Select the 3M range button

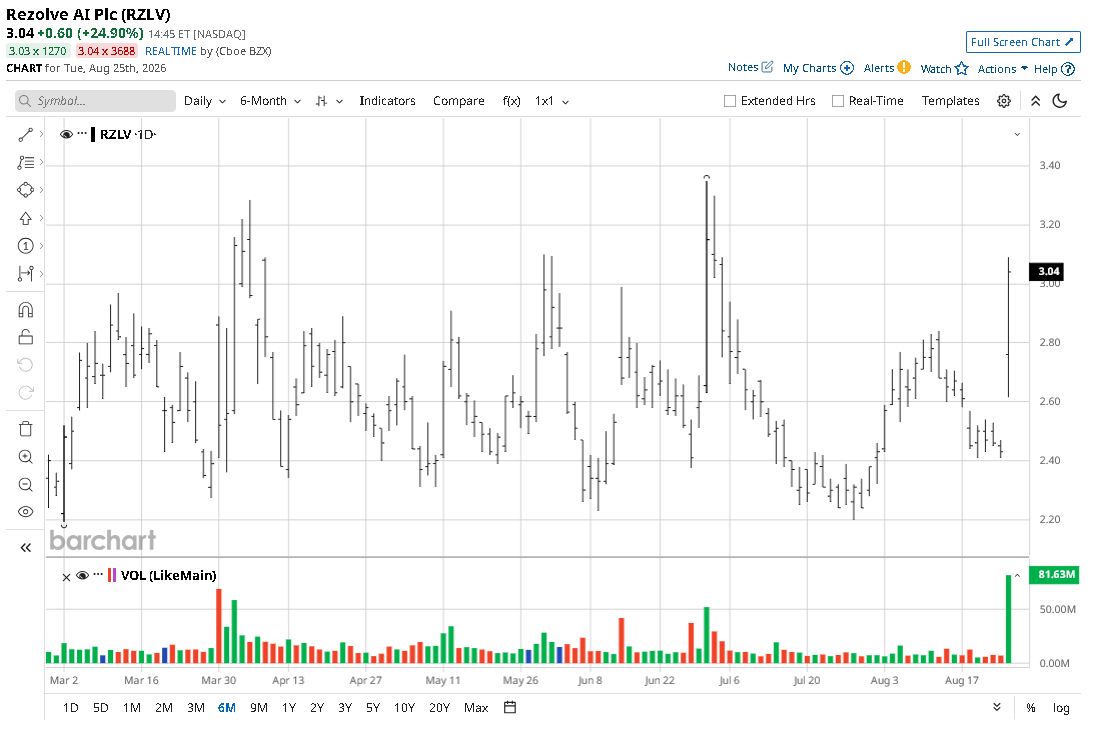(x=196, y=708)
